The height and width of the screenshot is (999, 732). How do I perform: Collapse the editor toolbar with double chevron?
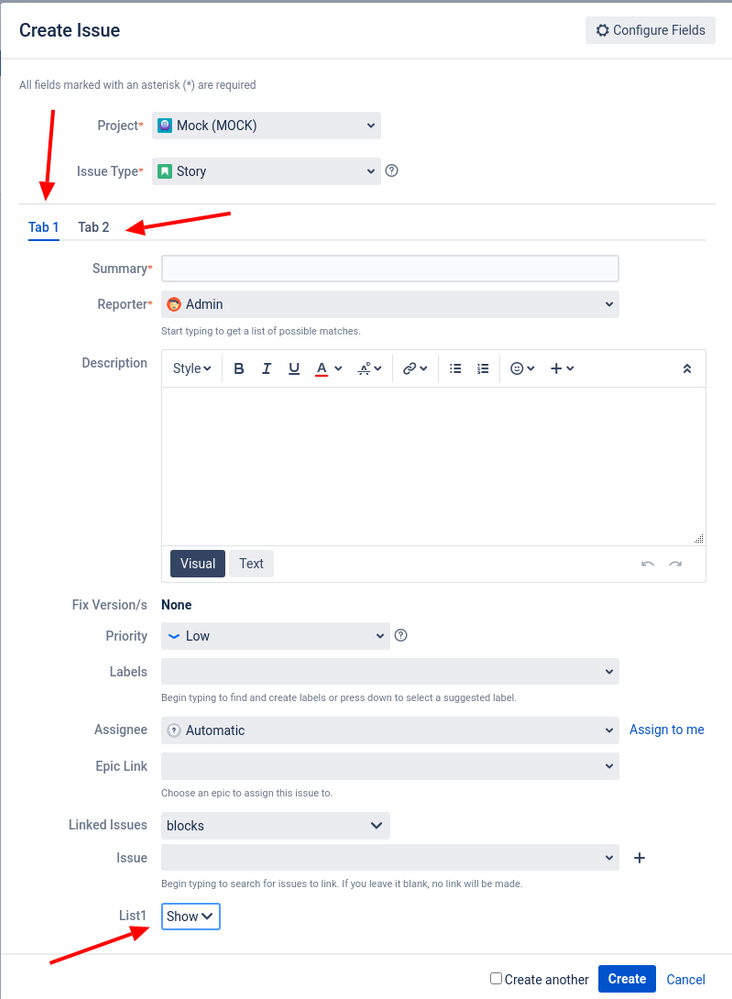click(x=687, y=368)
